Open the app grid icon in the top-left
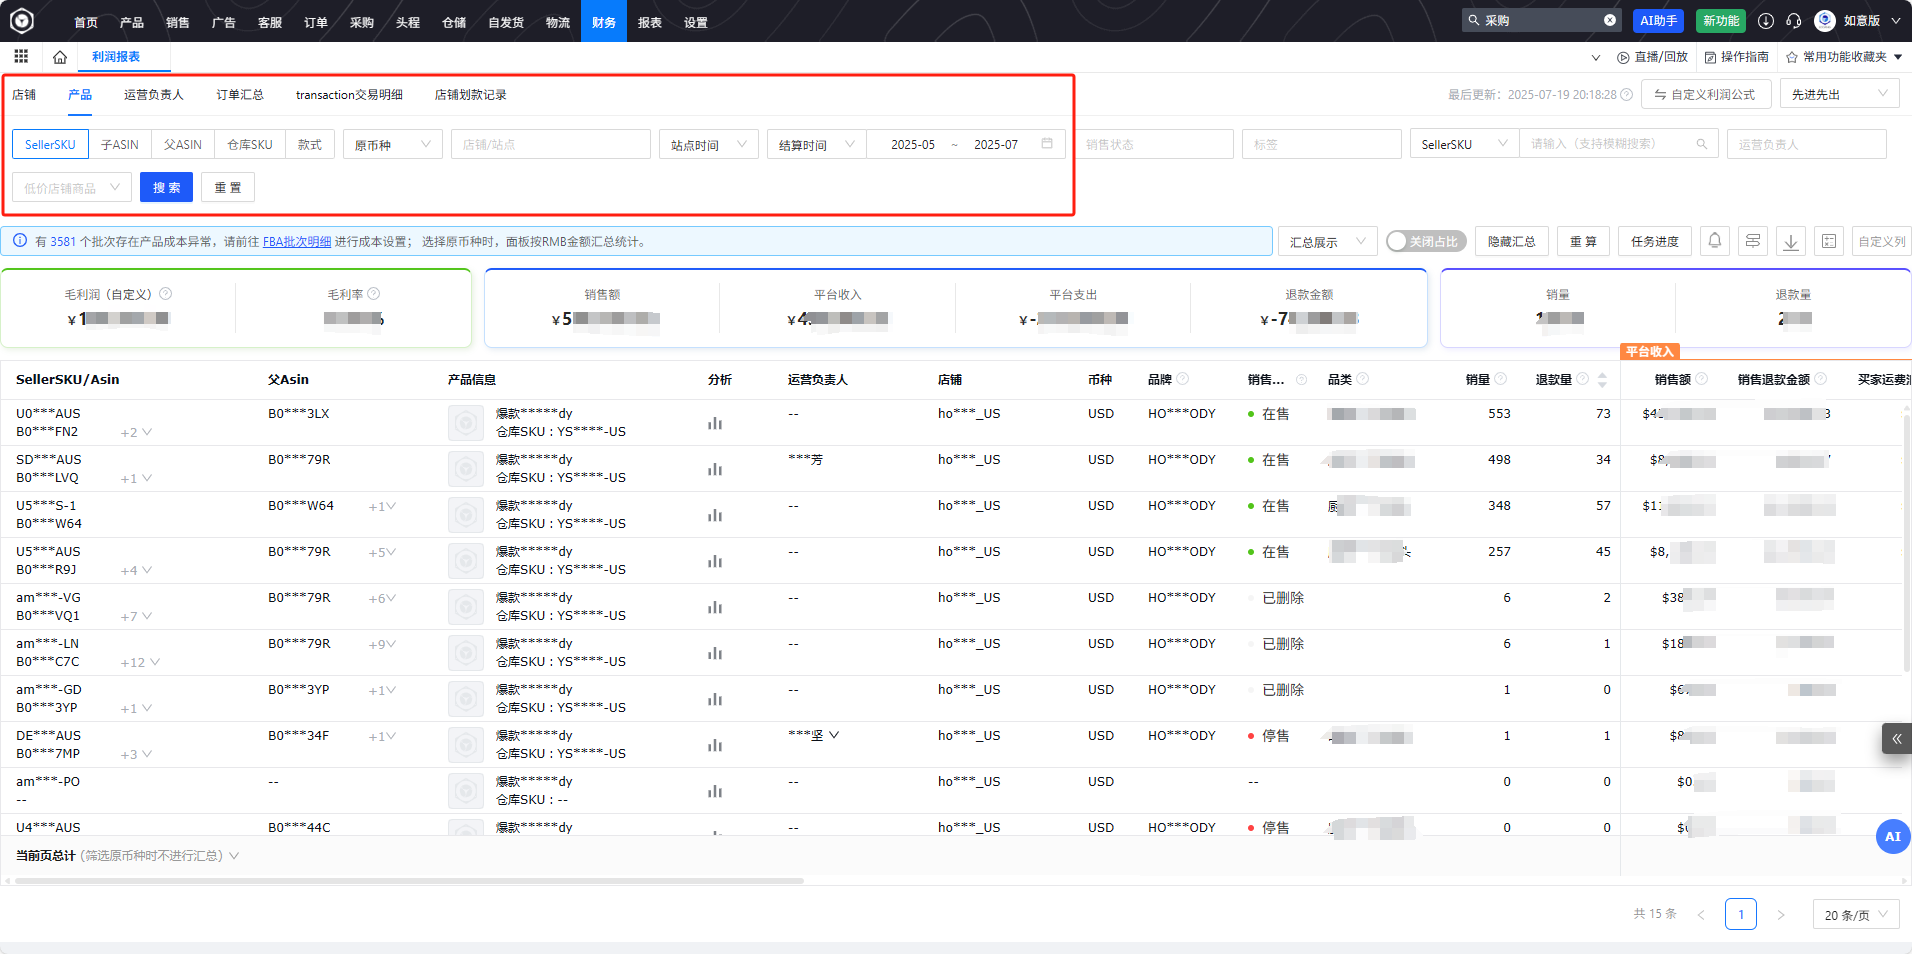 click(x=20, y=56)
